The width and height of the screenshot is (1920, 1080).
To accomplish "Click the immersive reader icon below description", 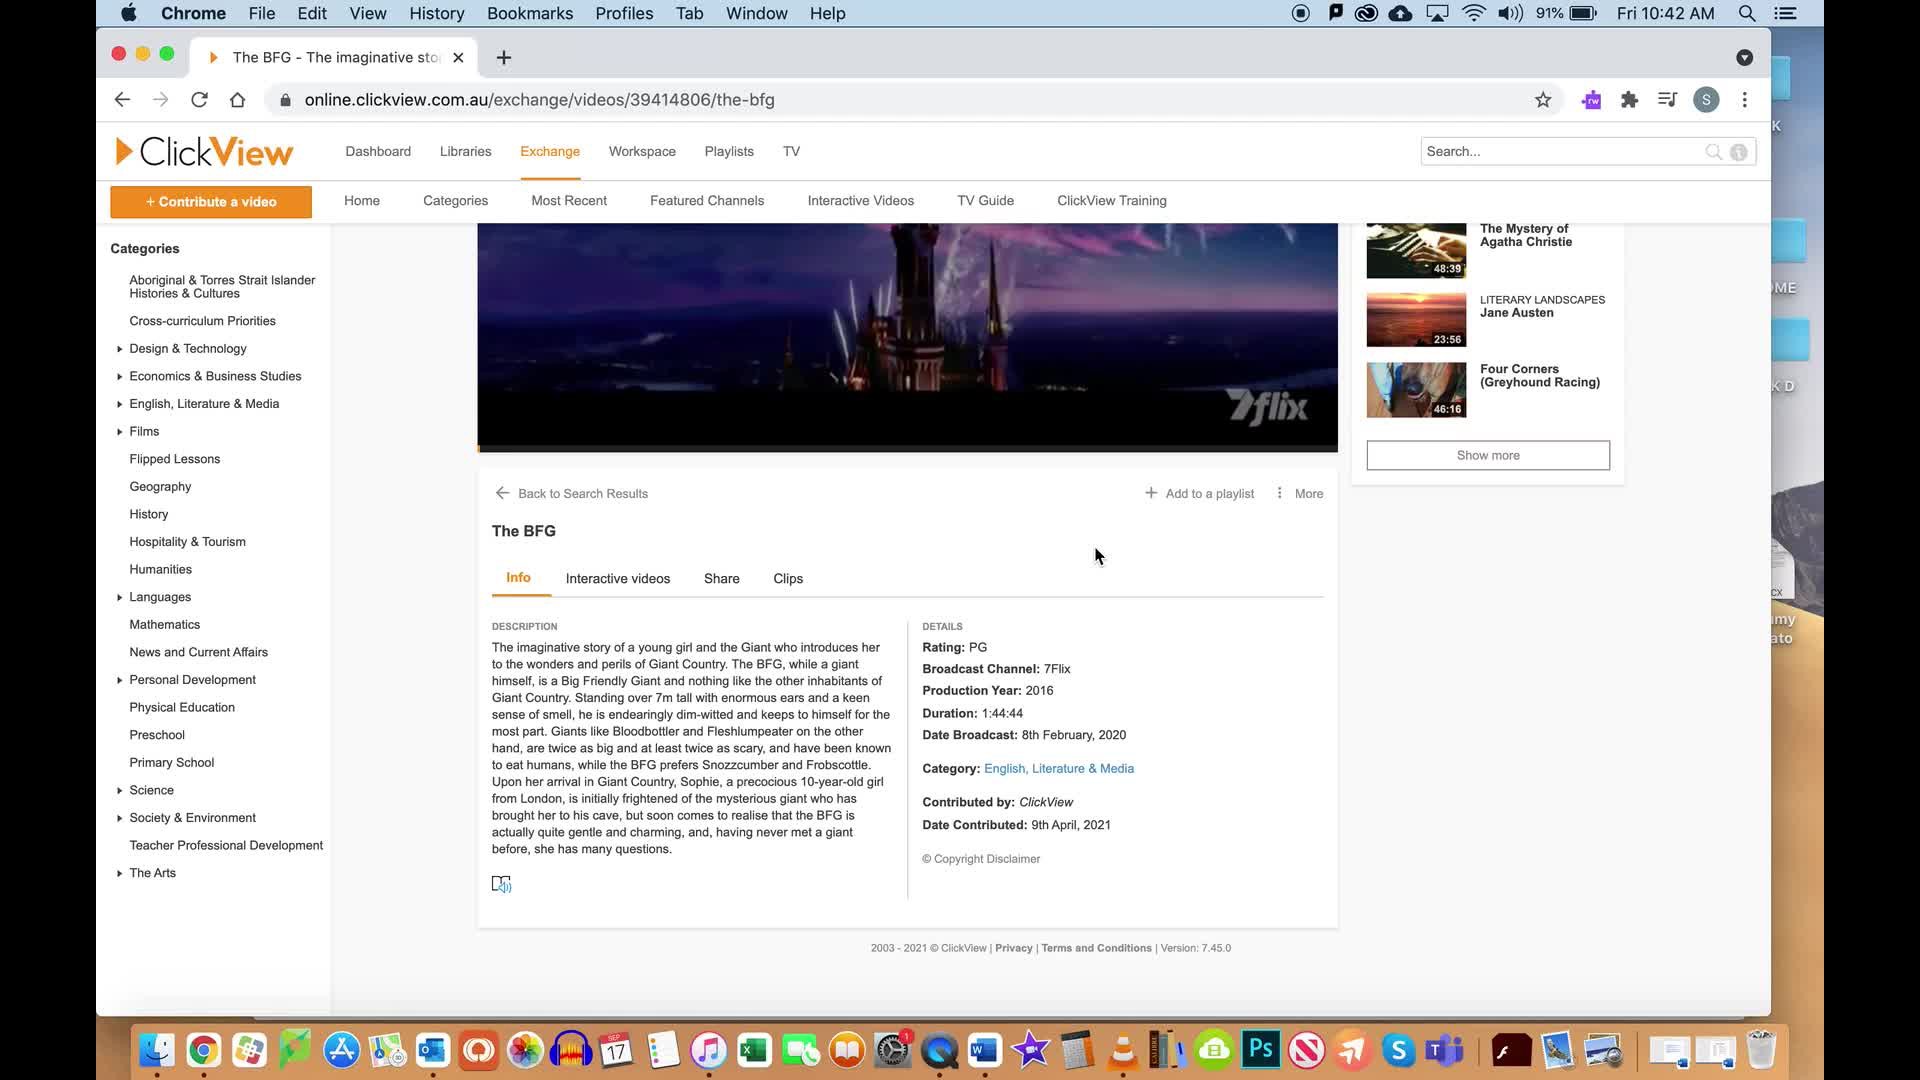I will pyautogui.click(x=501, y=884).
